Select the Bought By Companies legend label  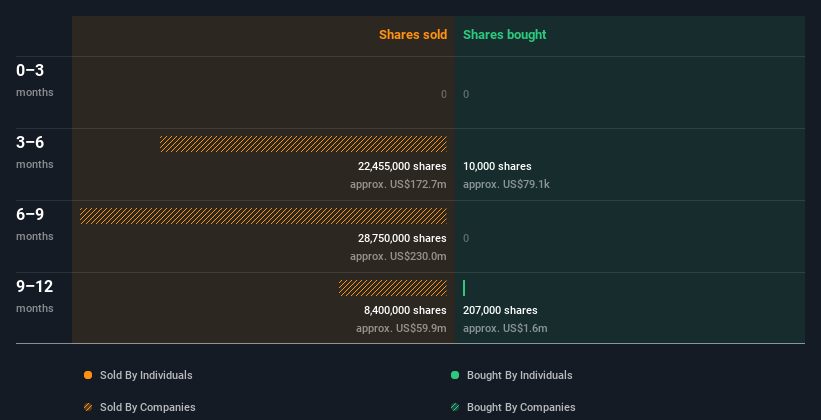[x=521, y=407]
